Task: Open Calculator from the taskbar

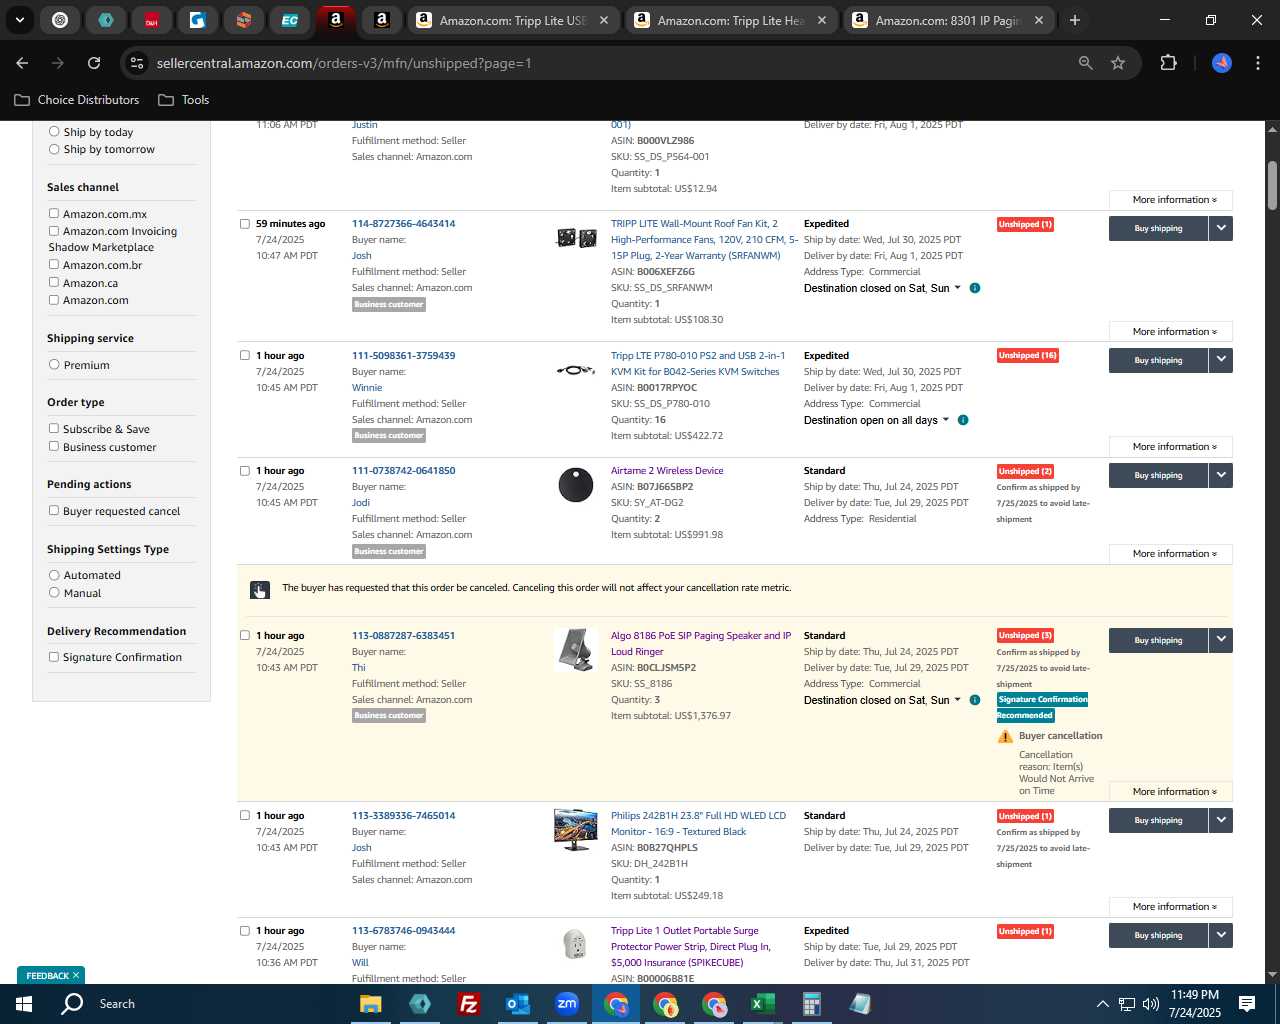Action: click(812, 1004)
